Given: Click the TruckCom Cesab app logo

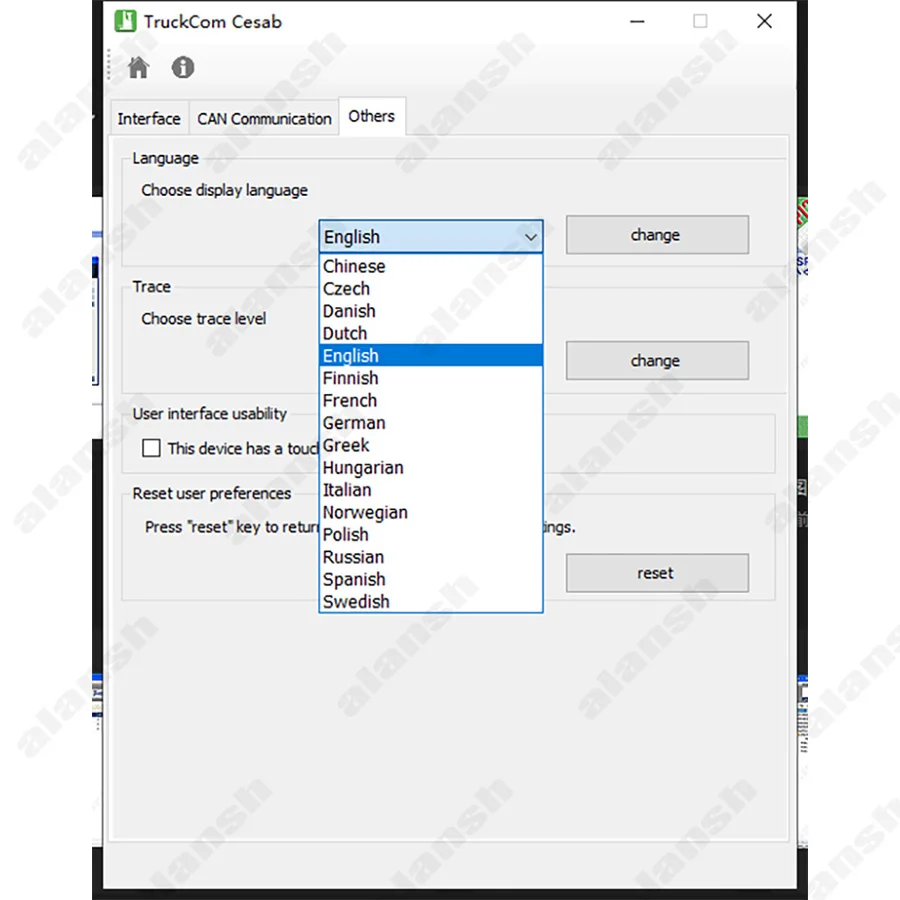Looking at the screenshot, I should coord(125,21).
